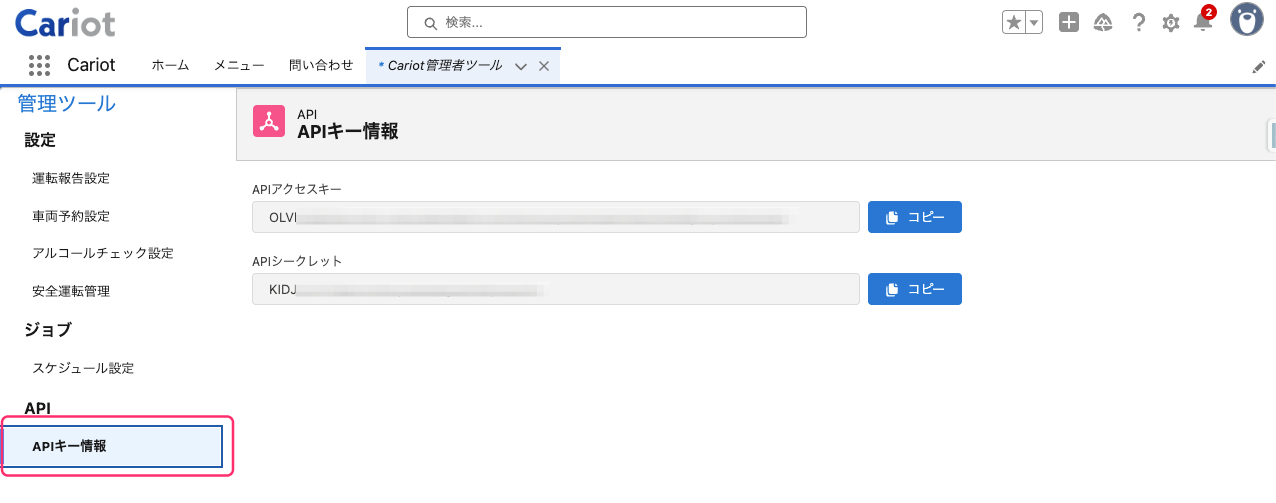Open the 問い合わせ tab
Screen dimensions: 1276x503
pos(321,65)
